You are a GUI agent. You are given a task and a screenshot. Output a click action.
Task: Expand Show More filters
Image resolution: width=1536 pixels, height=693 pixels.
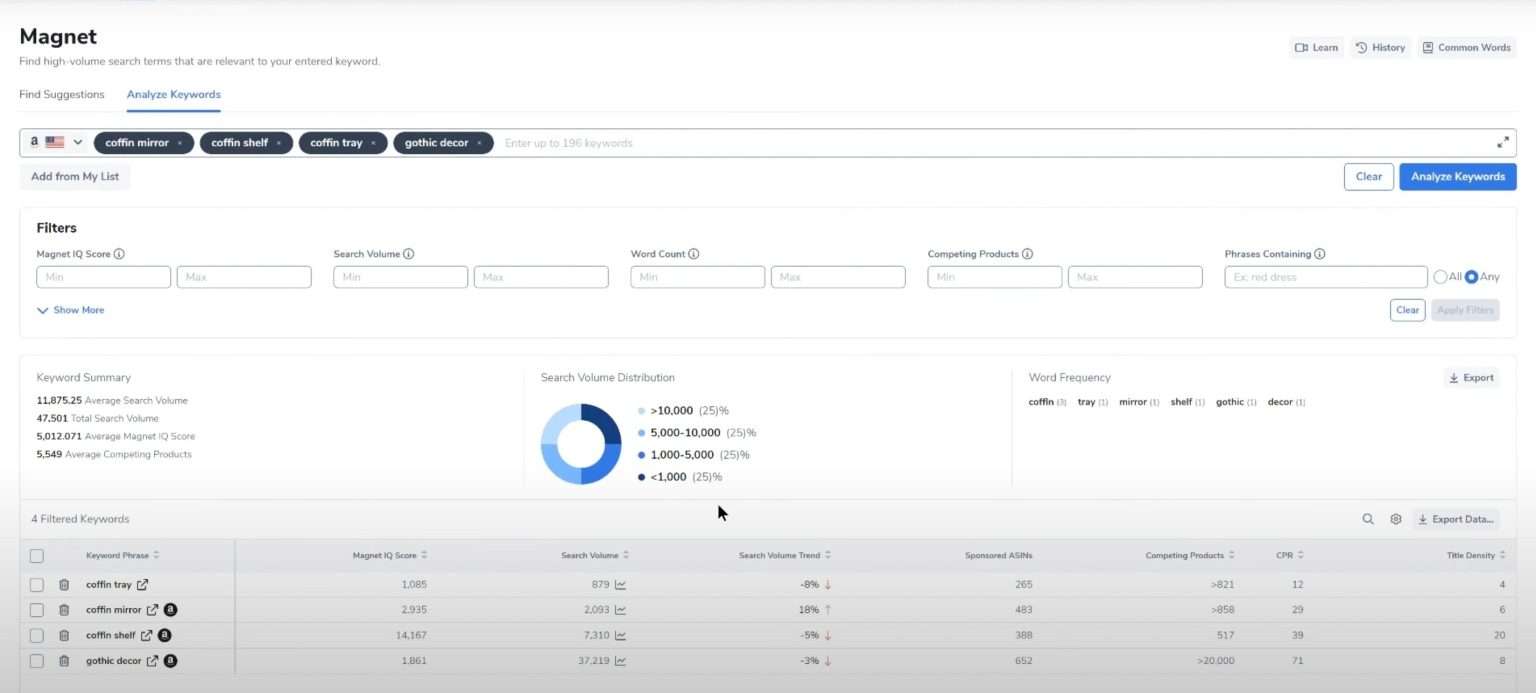(70, 310)
